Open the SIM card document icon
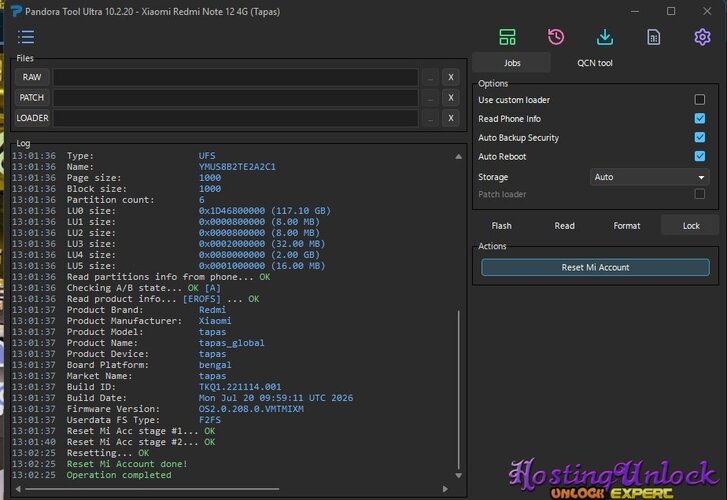The image size is (727, 500). 653,37
